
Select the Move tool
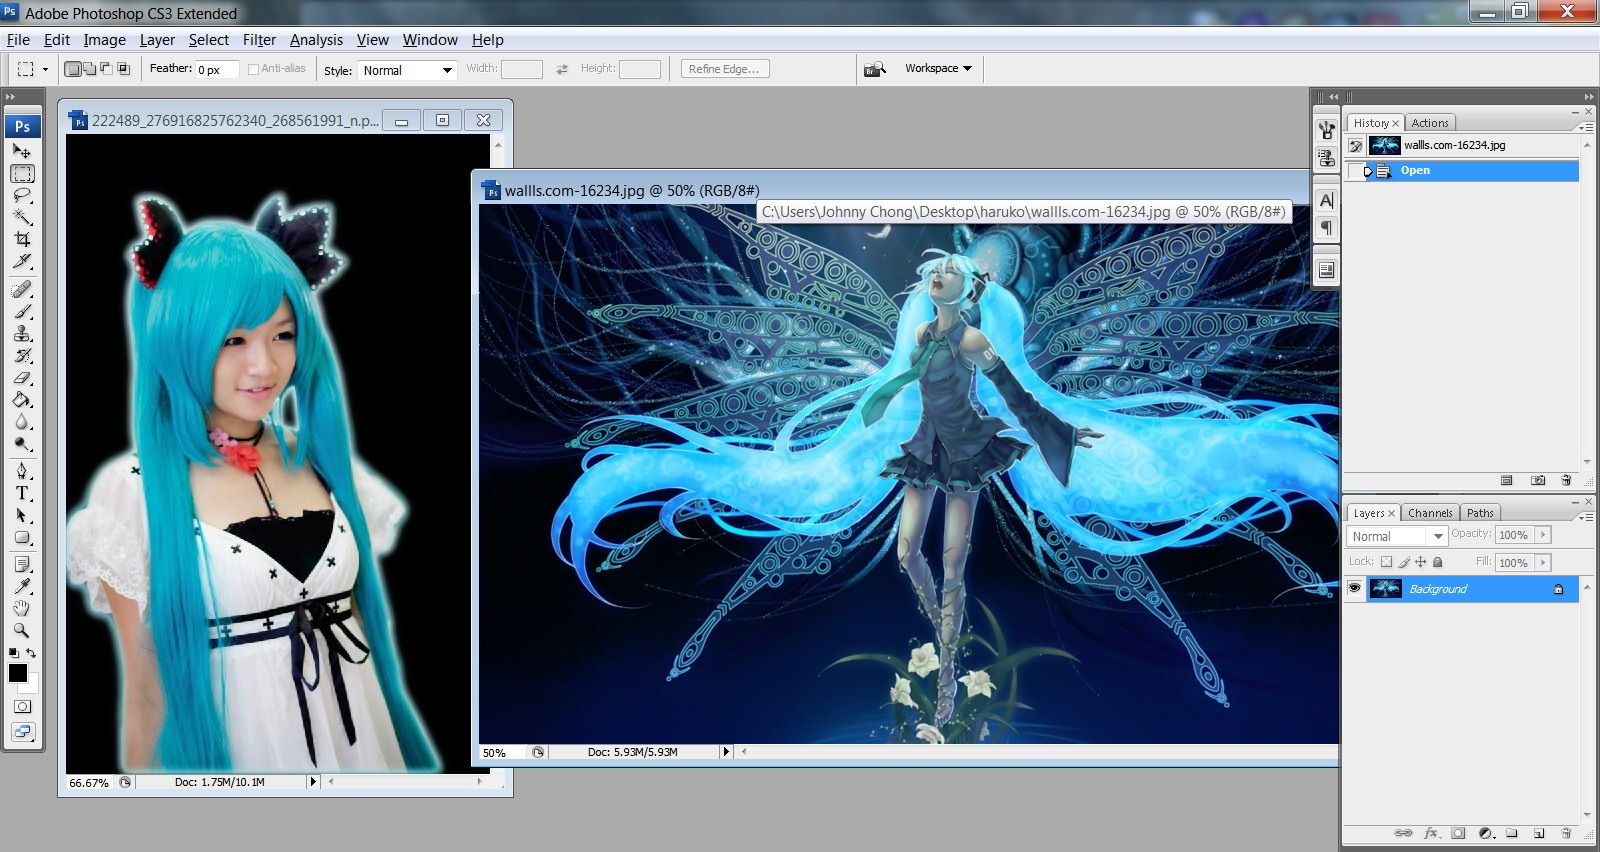tap(22, 151)
